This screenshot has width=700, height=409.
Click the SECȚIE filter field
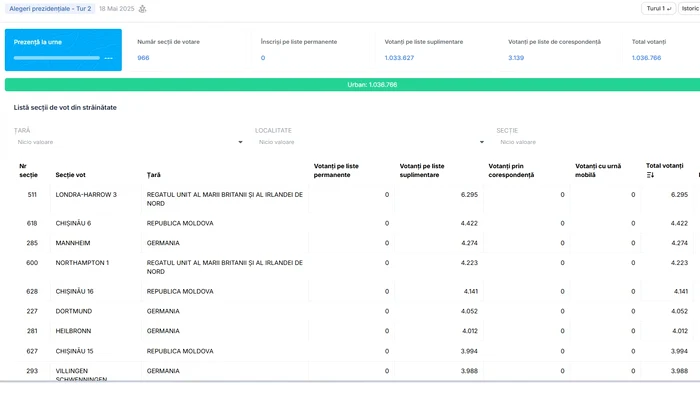pyautogui.click(x=598, y=142)
